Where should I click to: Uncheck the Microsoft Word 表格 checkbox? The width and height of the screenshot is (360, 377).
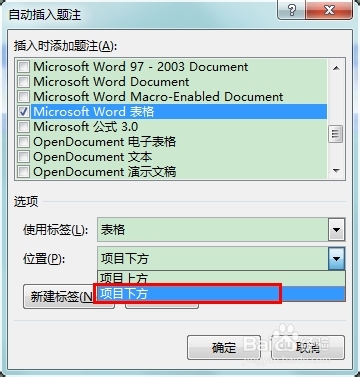click(x=23, y=112)
